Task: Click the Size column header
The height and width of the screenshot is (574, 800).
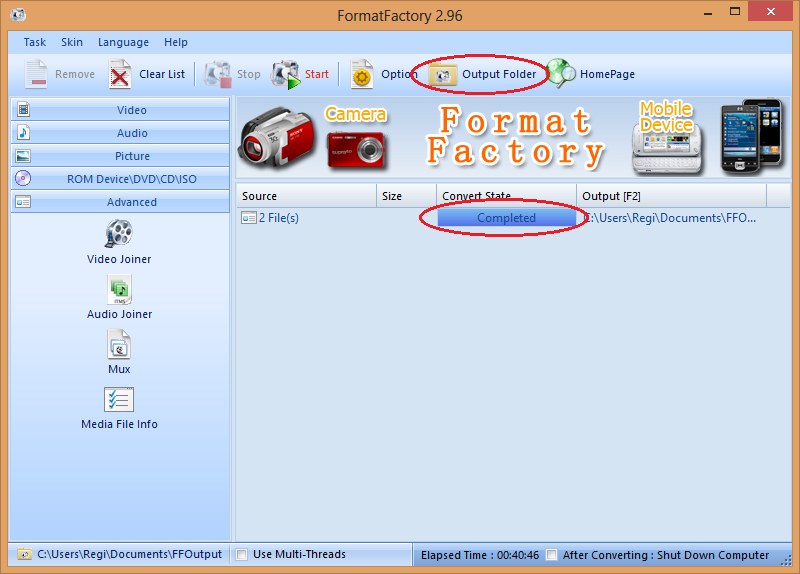Action: click(x=406, y=196)
